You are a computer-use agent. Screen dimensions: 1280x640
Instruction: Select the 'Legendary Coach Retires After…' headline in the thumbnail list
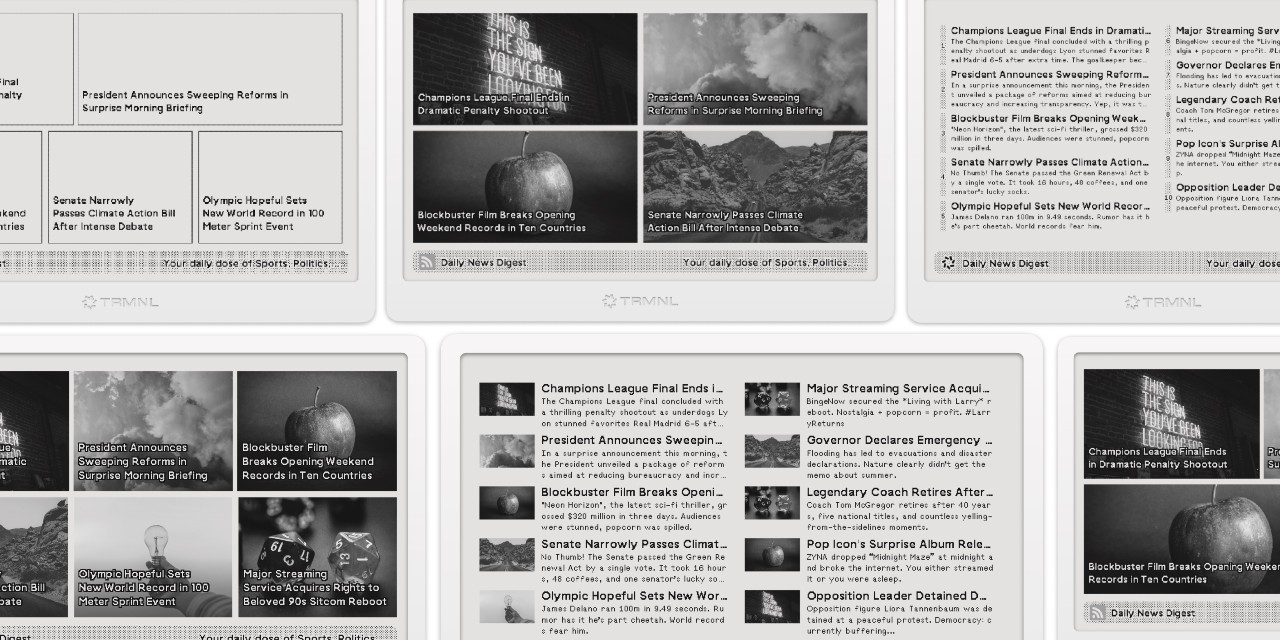[x=900, y=492]
